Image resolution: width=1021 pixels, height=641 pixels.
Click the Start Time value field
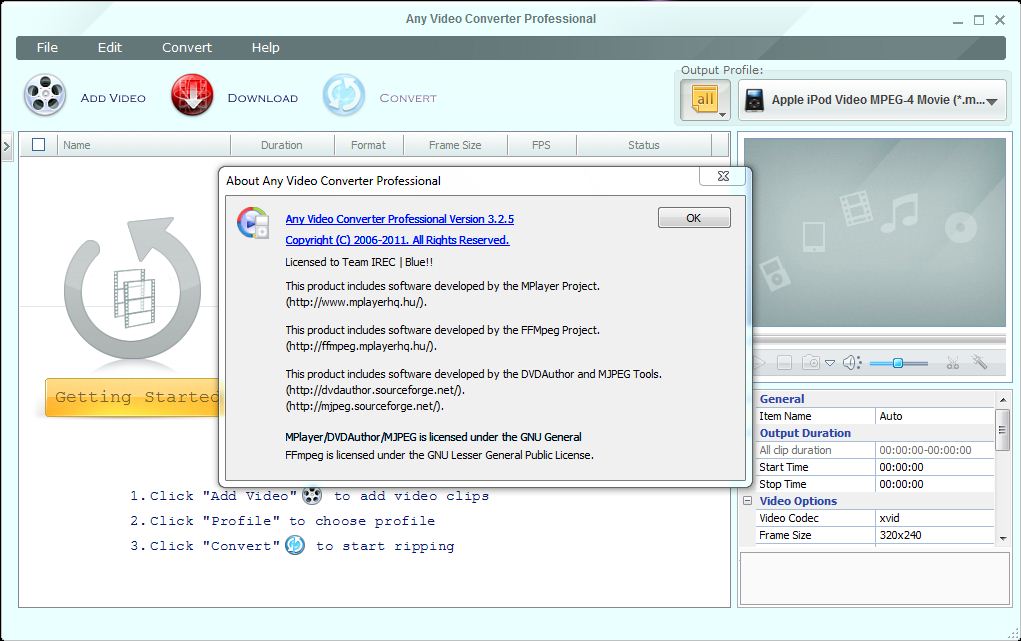pos(934,467)
